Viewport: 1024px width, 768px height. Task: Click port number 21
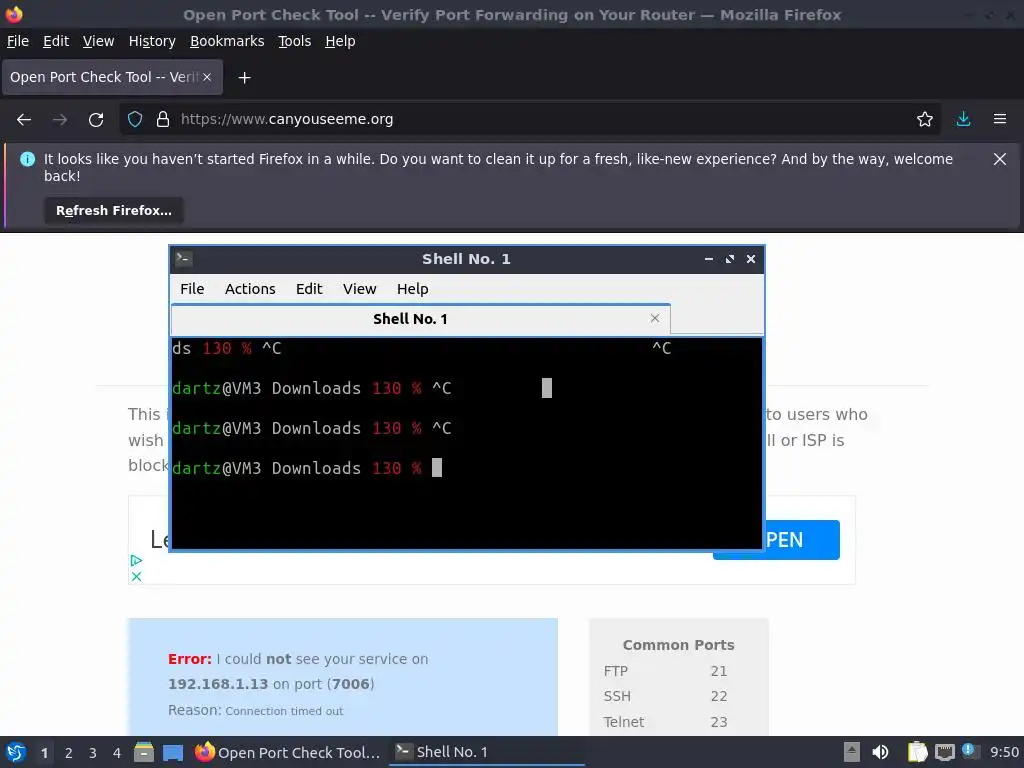(x=718, y=671)
